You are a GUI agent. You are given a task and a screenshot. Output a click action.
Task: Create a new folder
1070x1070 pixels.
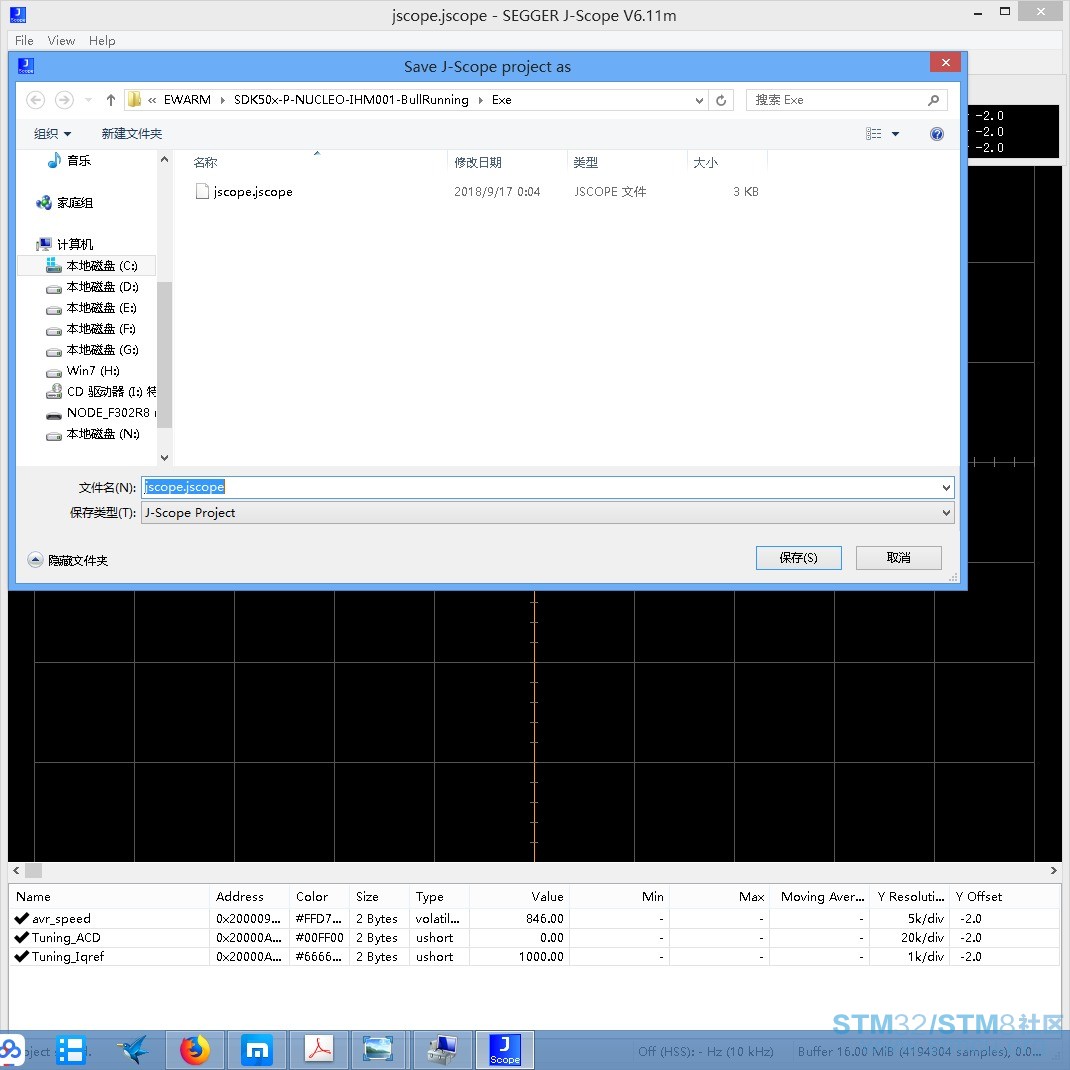[x=132, y=134]
